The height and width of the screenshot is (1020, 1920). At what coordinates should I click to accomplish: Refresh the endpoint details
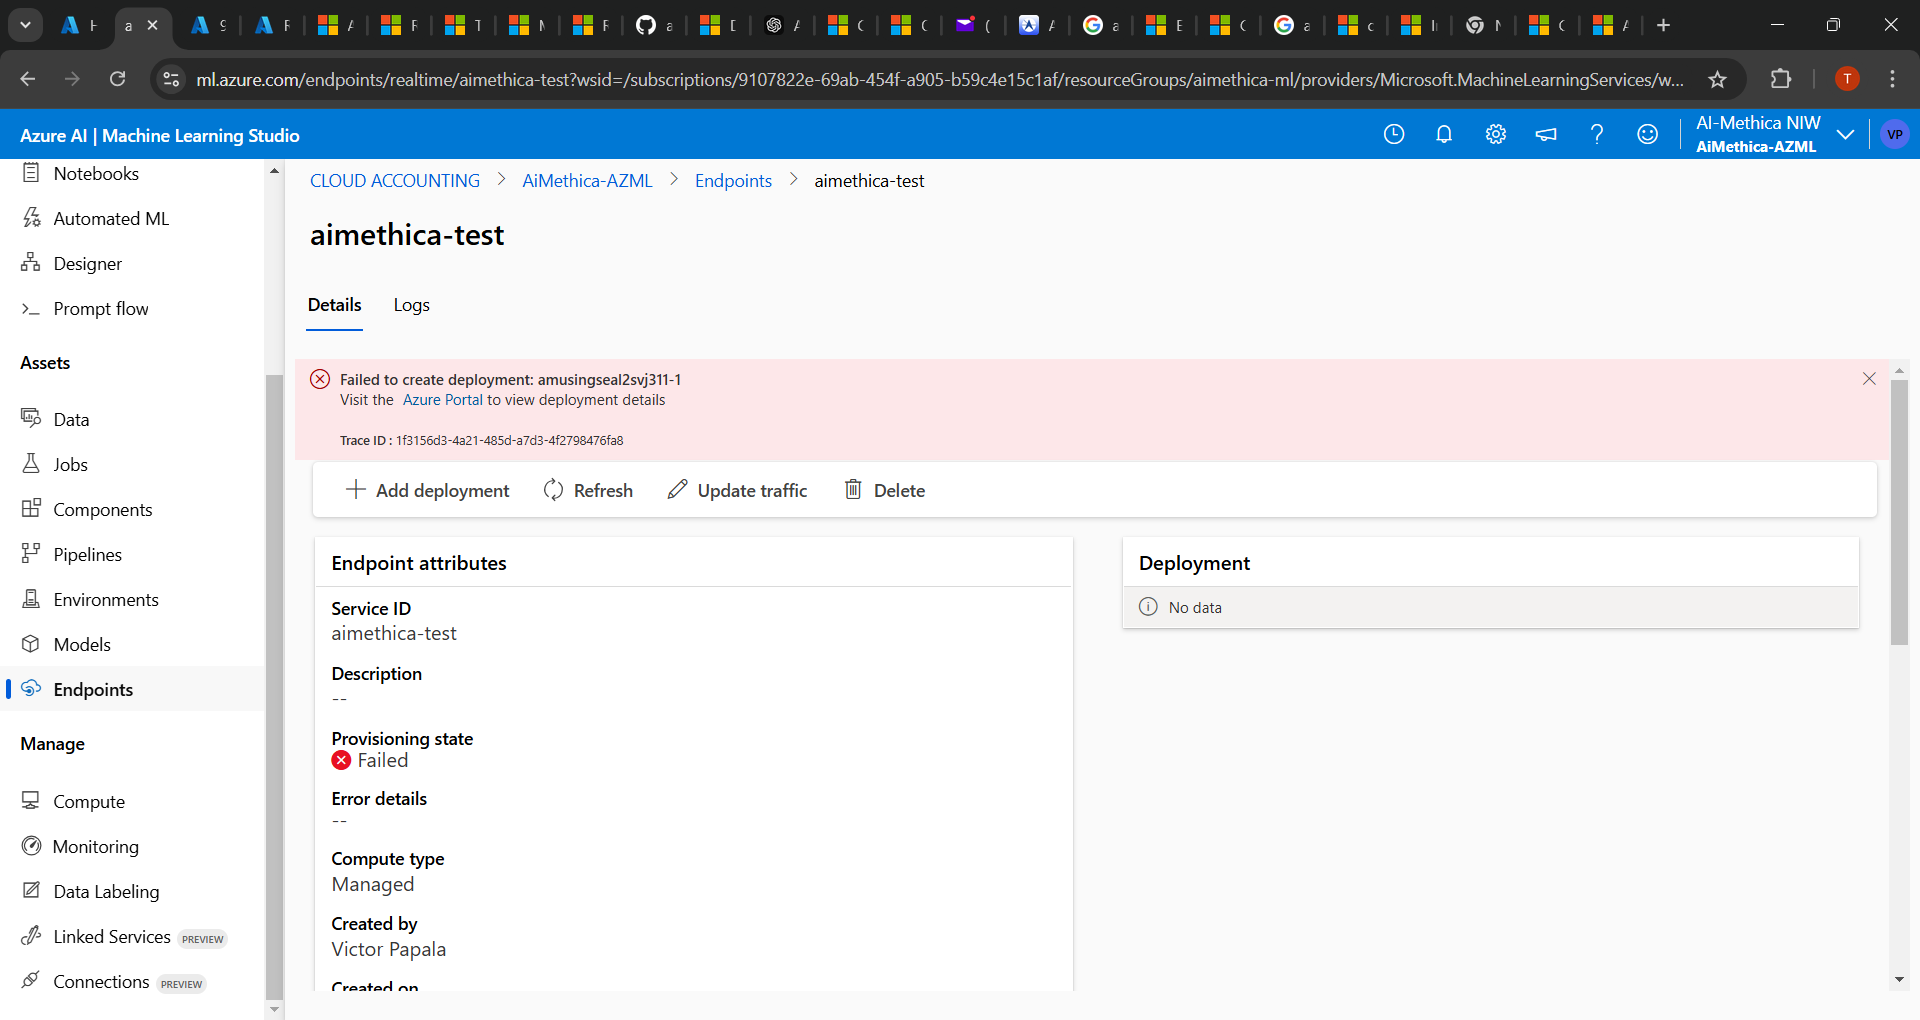(x=588, y=490)
